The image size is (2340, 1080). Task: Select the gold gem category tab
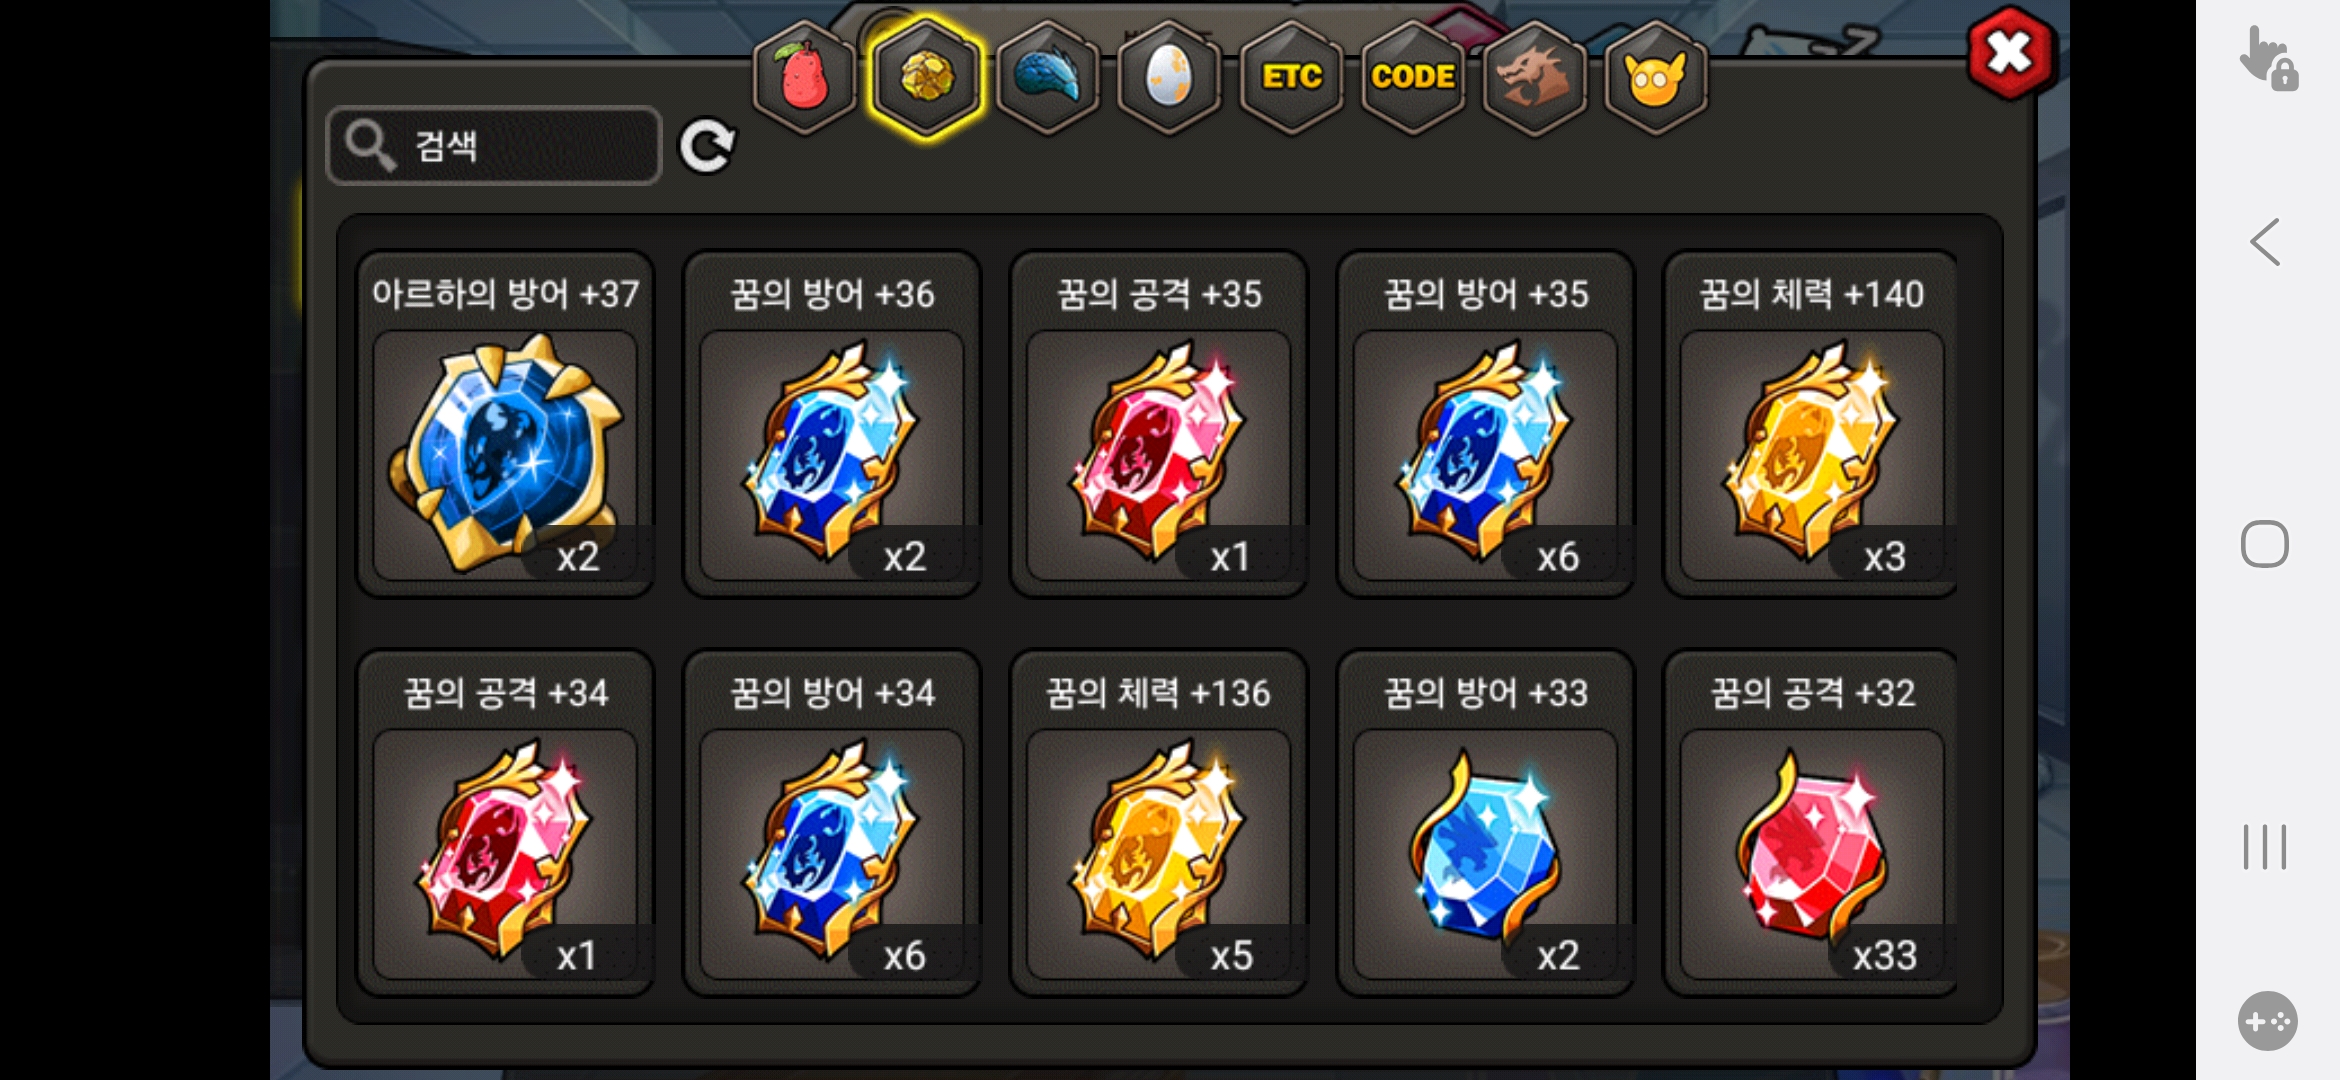pyautogui.click(x=927, y=77)
